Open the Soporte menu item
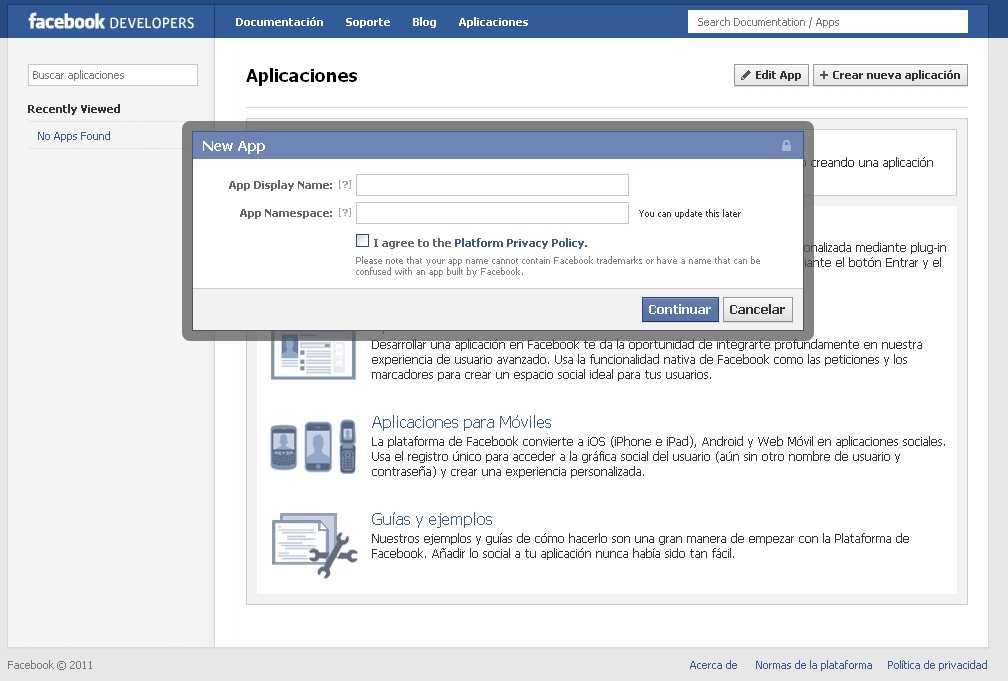Viewport: 1008px width, 681px height. [x=368, y=22]
